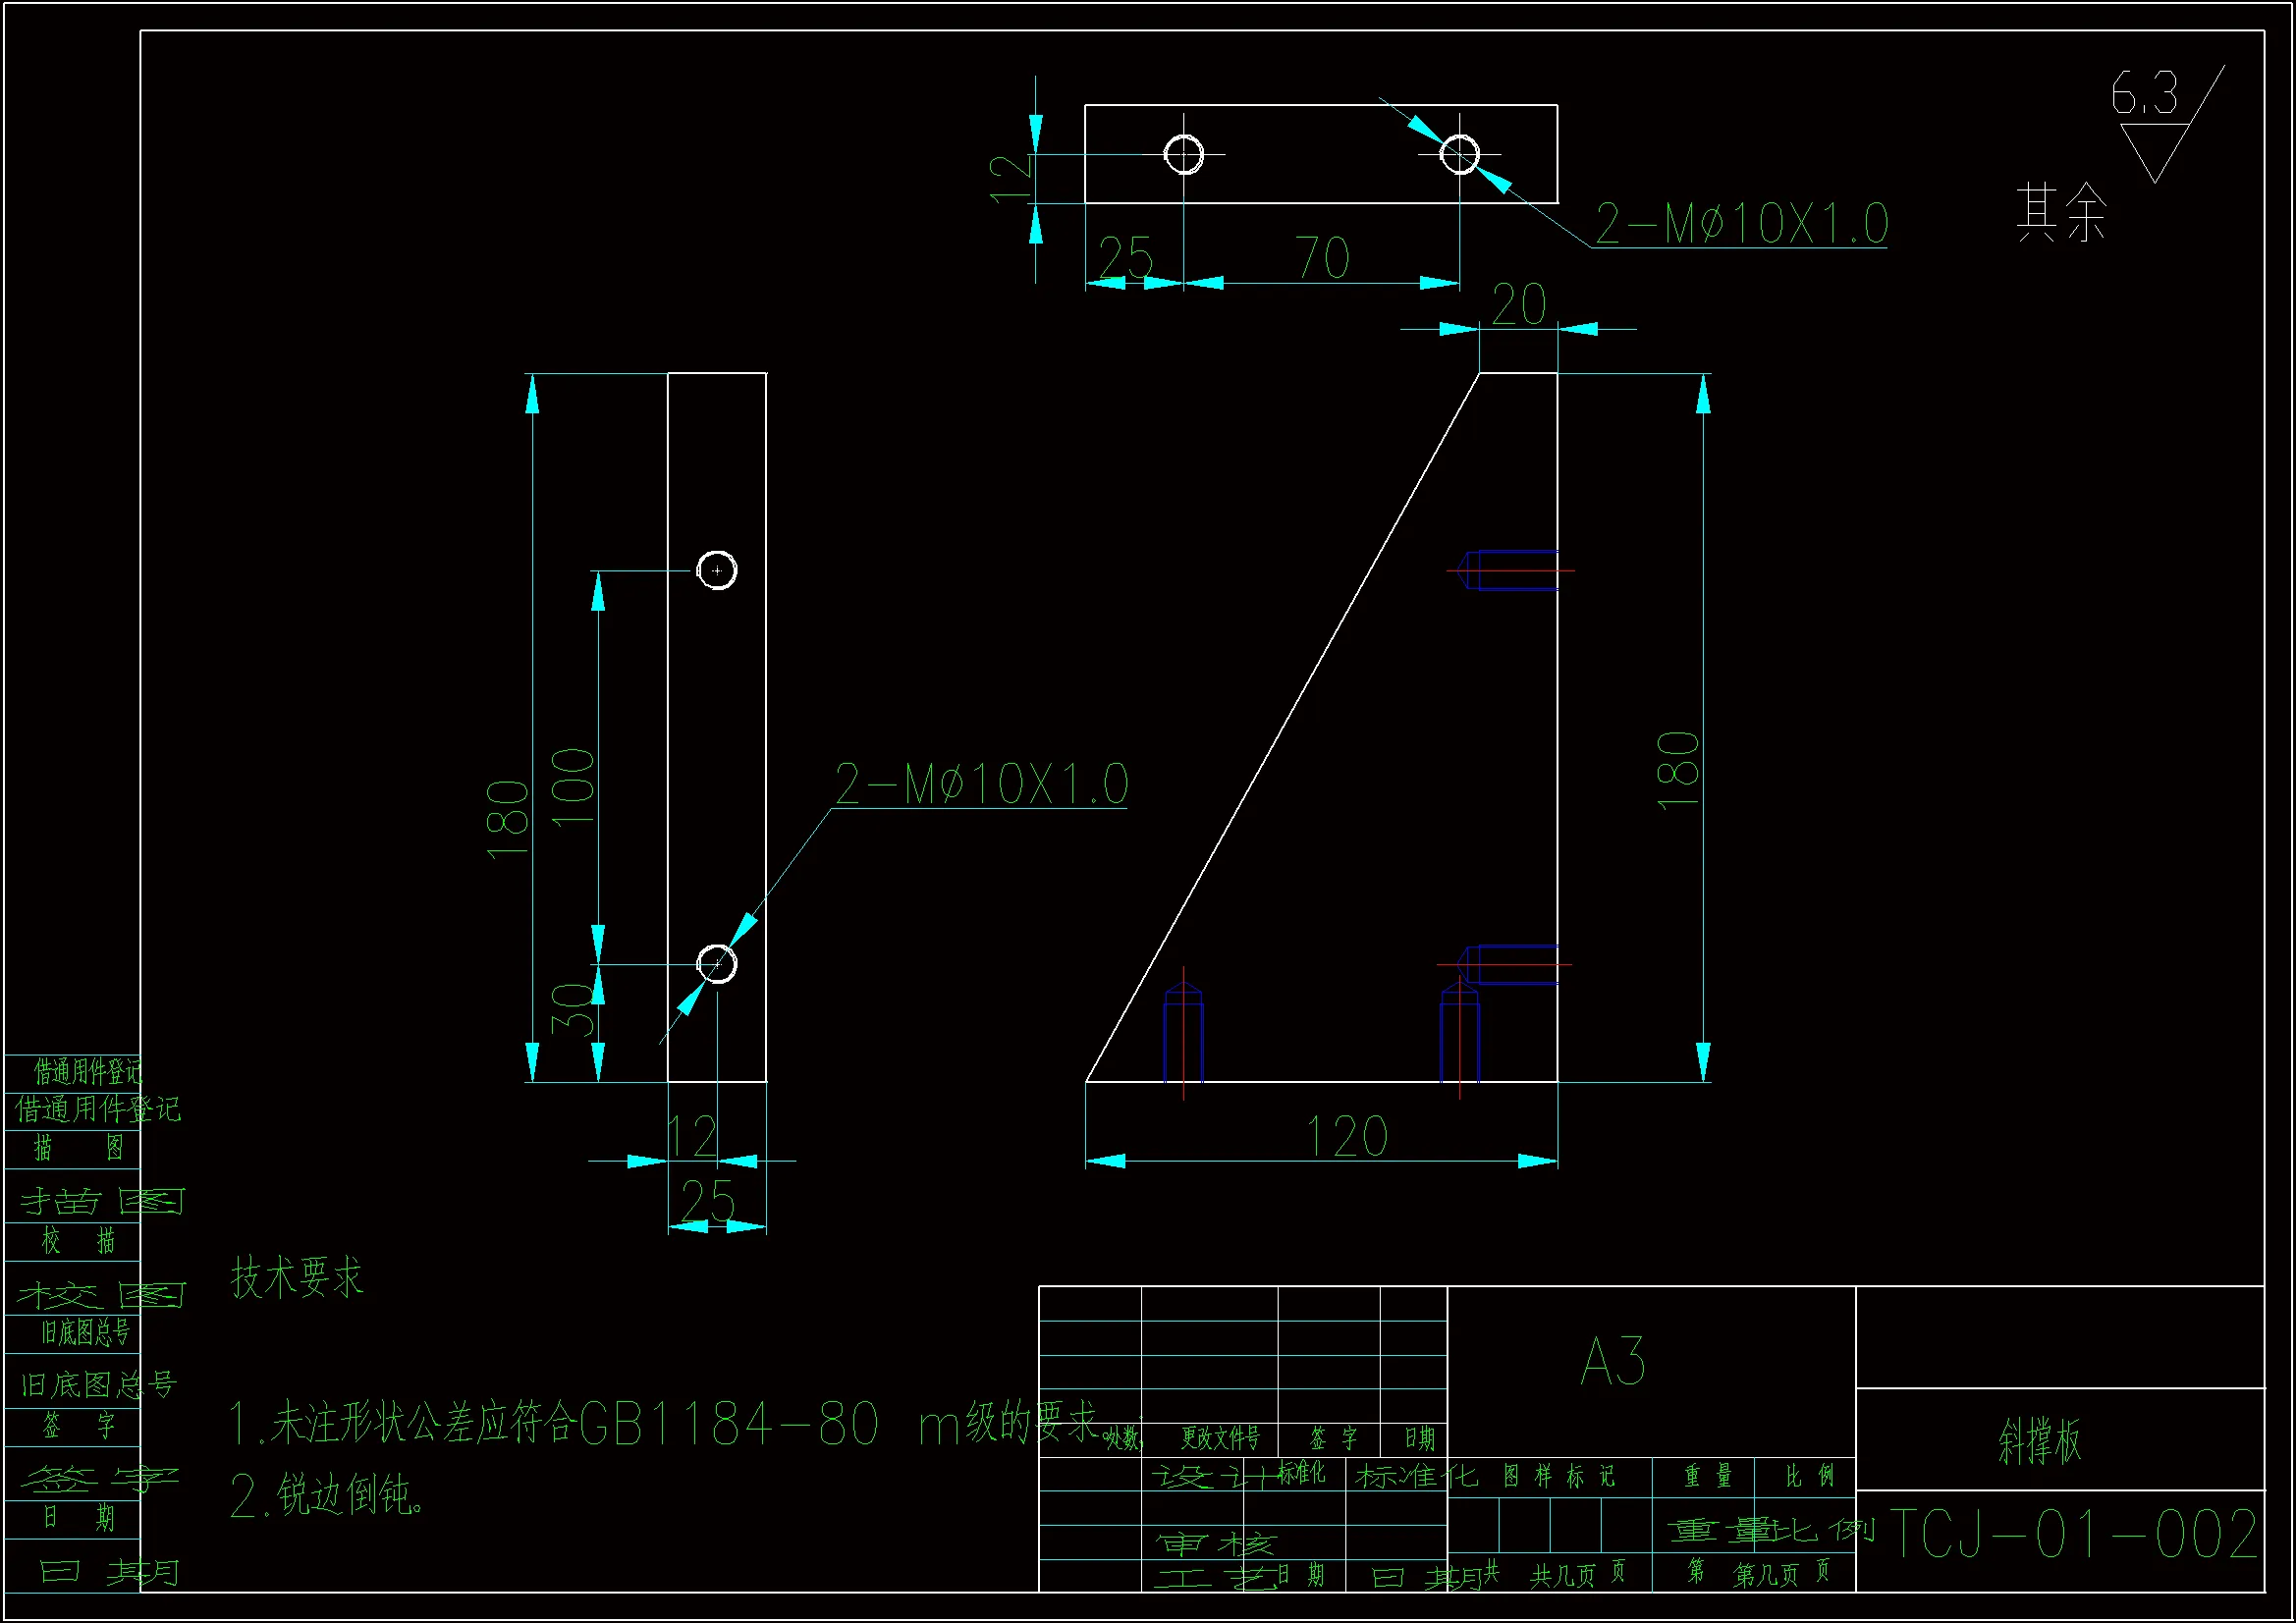The width and height of the screenshot is (2296, 1623).
Task: Select the right threaded hole circle in top view
Action: (1459, 155)
